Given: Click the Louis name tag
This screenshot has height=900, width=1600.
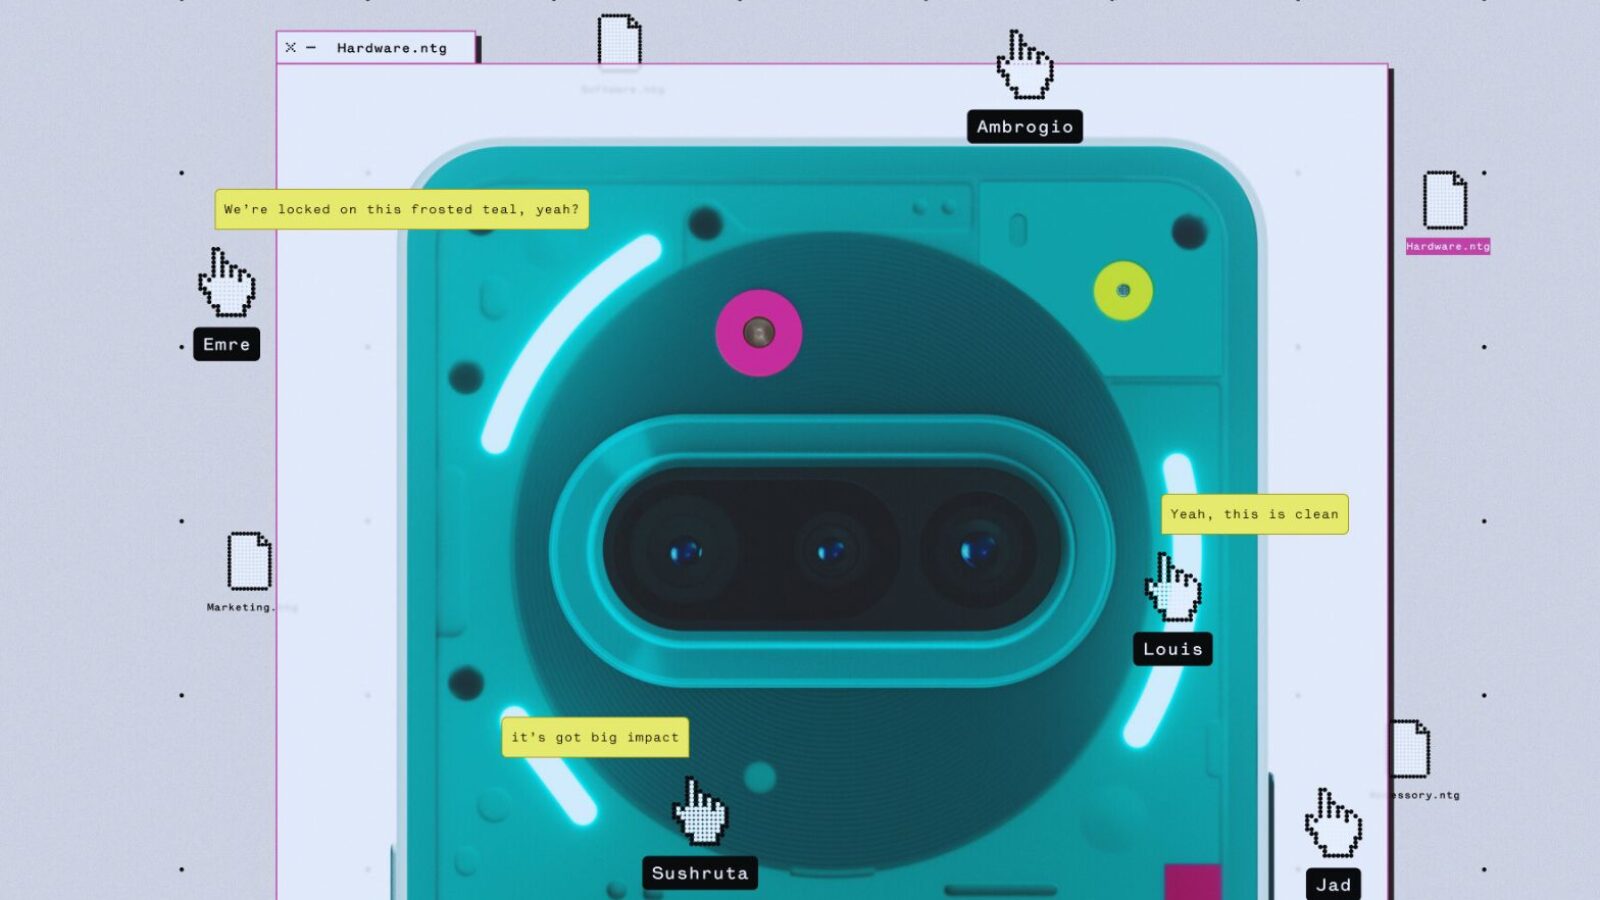Looking at the screenshot, I should tap(1173, 649).
